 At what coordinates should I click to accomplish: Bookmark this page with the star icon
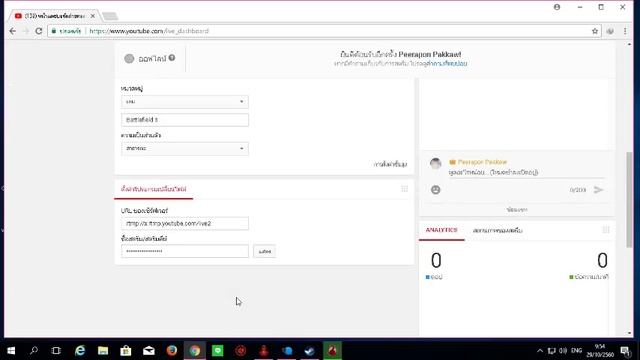(x=595, y=31)
